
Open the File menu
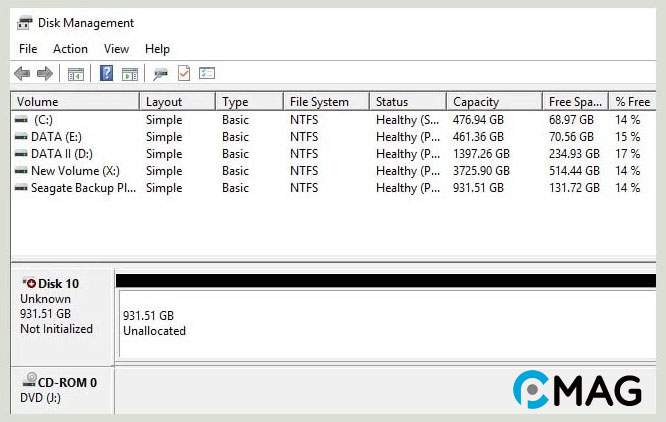pyautogui.click(x=28, y=48)
